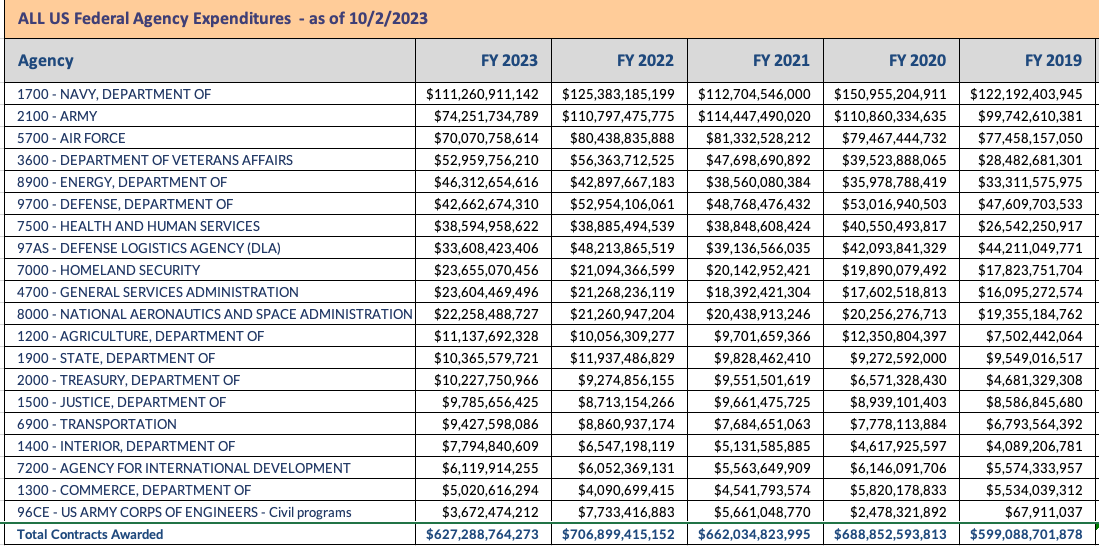Select '3600 - DEPARTMENT OF VETERANS AFFAIRS' cell

tap(210, 160)
